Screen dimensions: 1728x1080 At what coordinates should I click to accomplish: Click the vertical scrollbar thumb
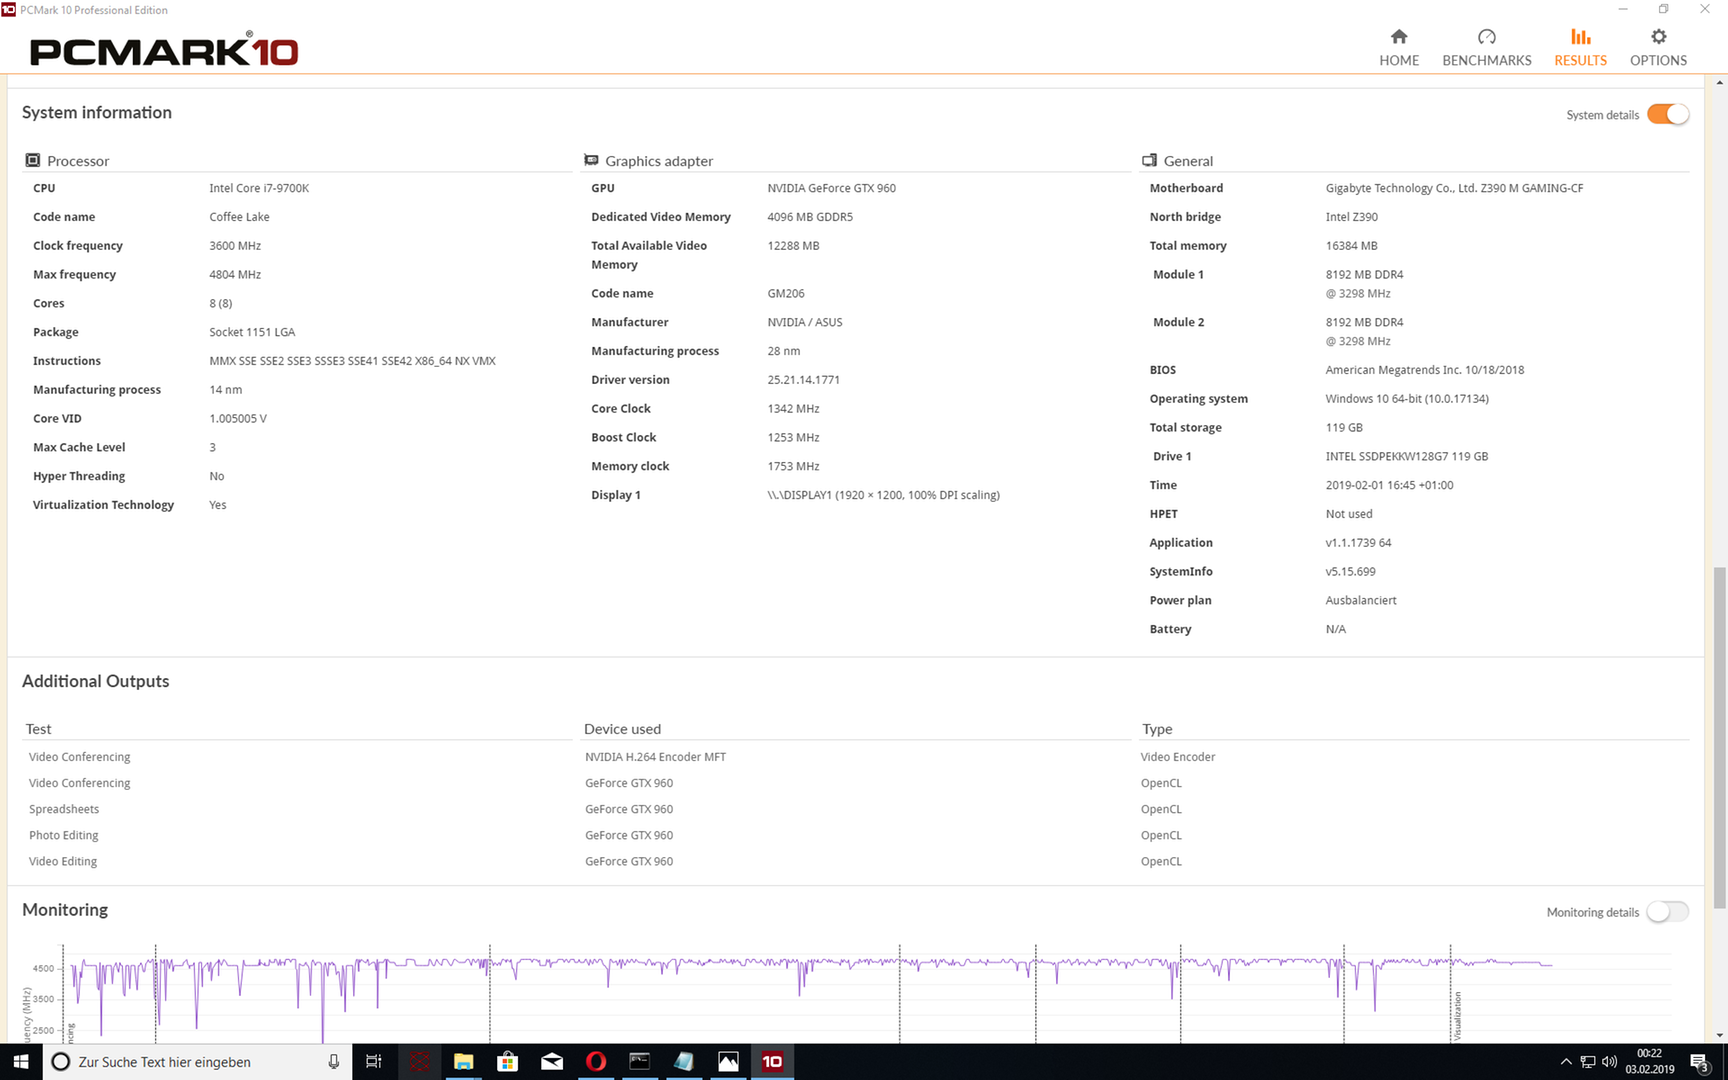pyautogui.click(x=1719, y=738)
